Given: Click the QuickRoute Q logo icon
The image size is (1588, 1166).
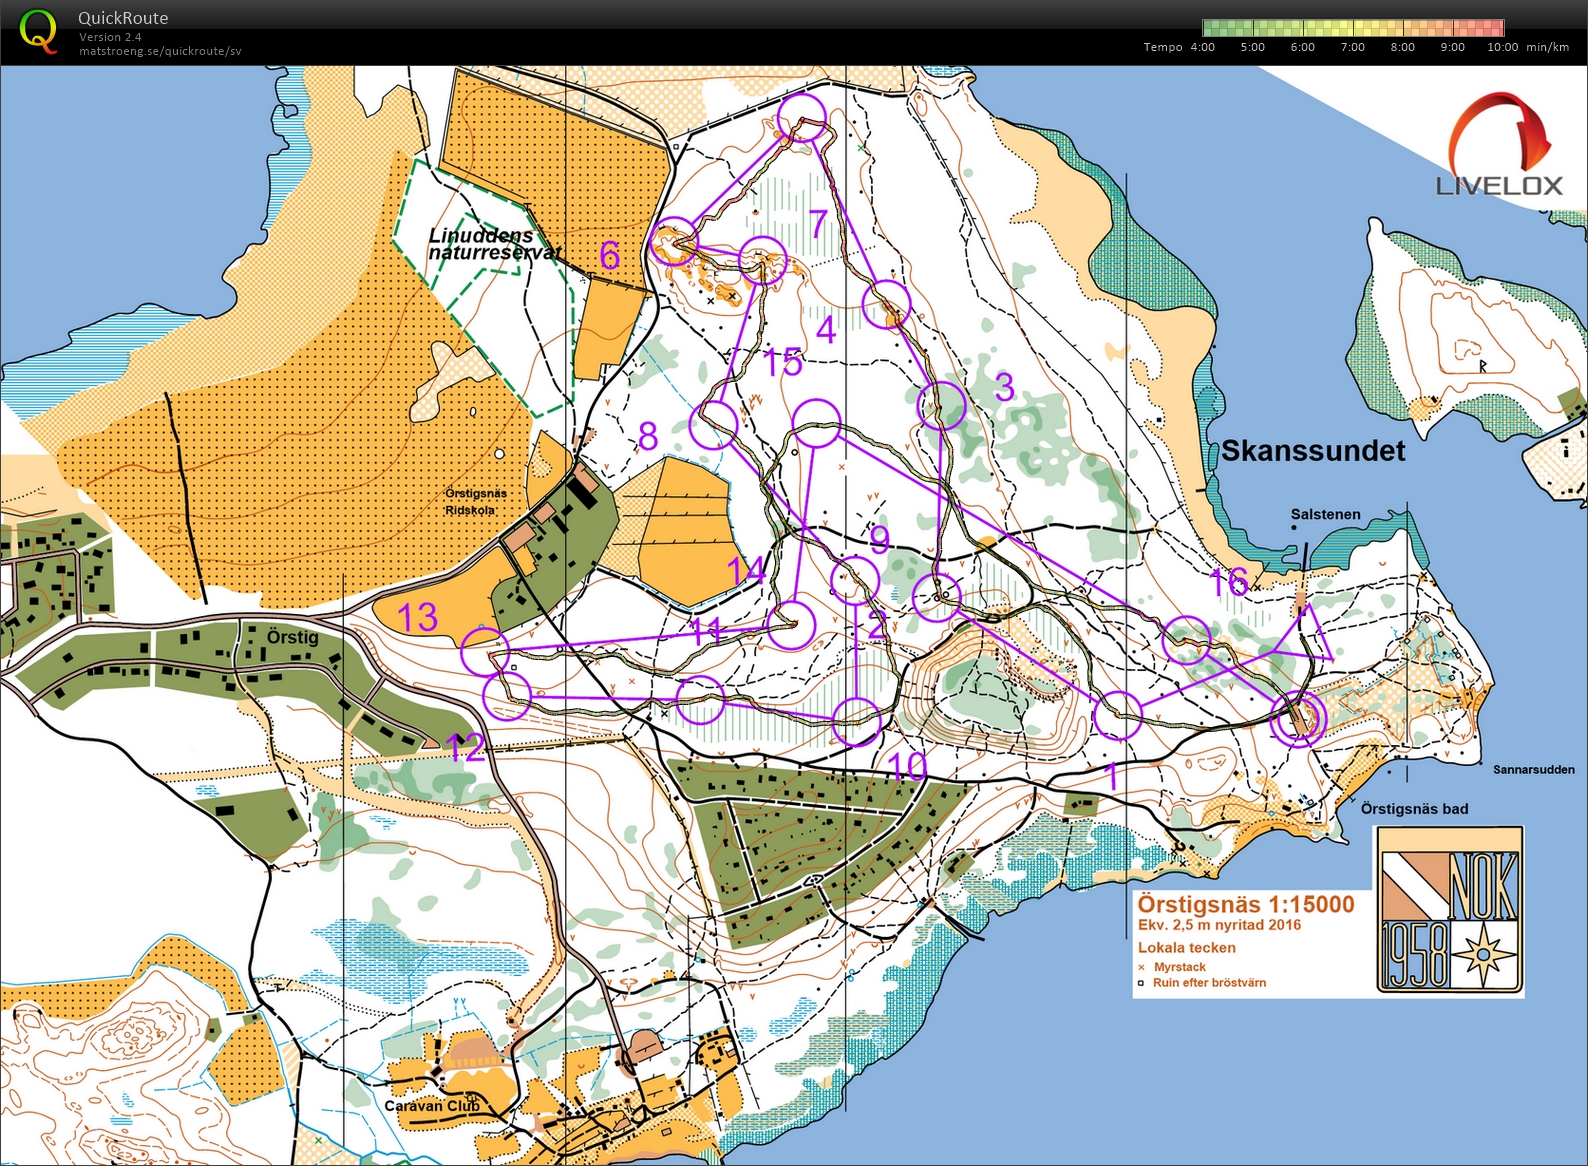Looking at the screenshot, I should click(38, 30).
